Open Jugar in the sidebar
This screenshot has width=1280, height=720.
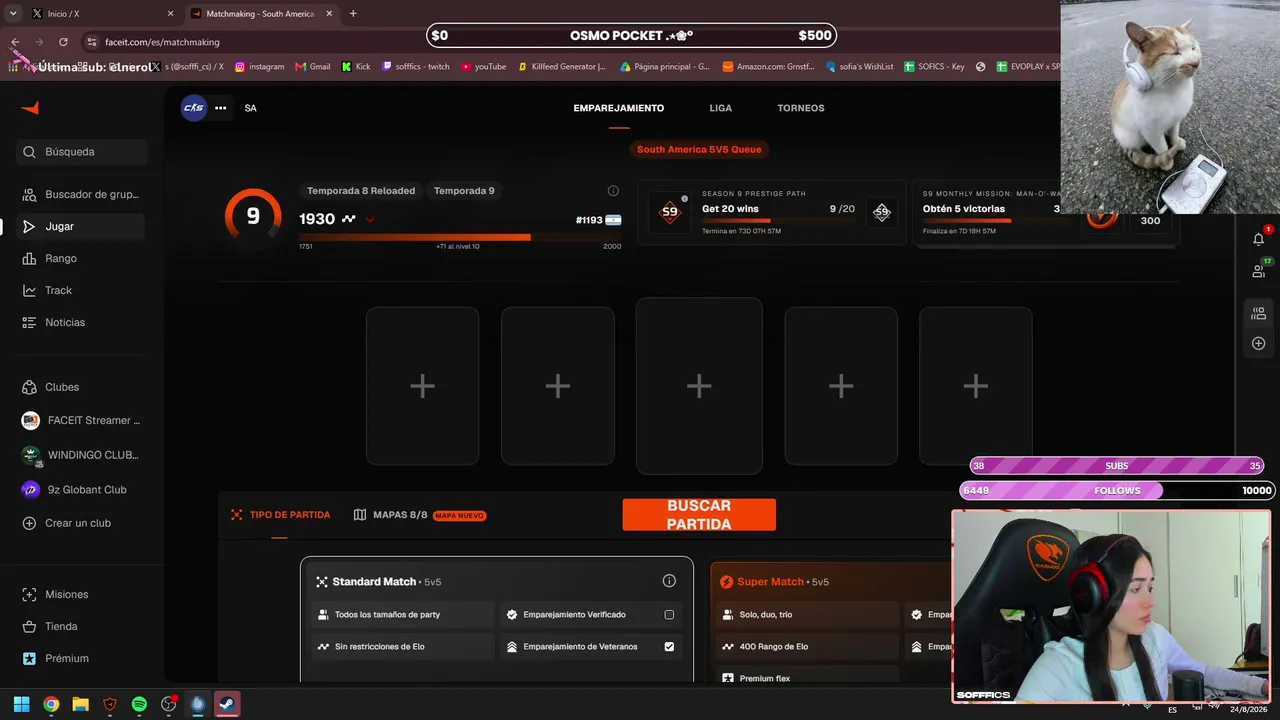point(81,226)
